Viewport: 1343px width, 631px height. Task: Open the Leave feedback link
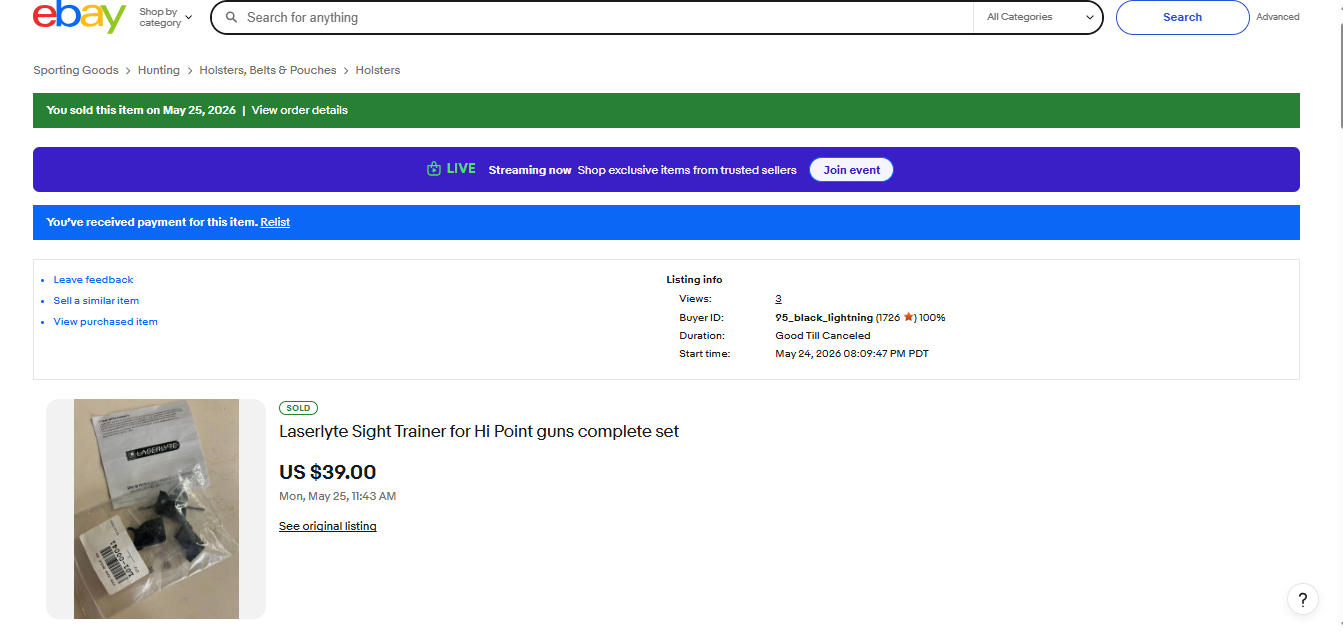[93, 280]
